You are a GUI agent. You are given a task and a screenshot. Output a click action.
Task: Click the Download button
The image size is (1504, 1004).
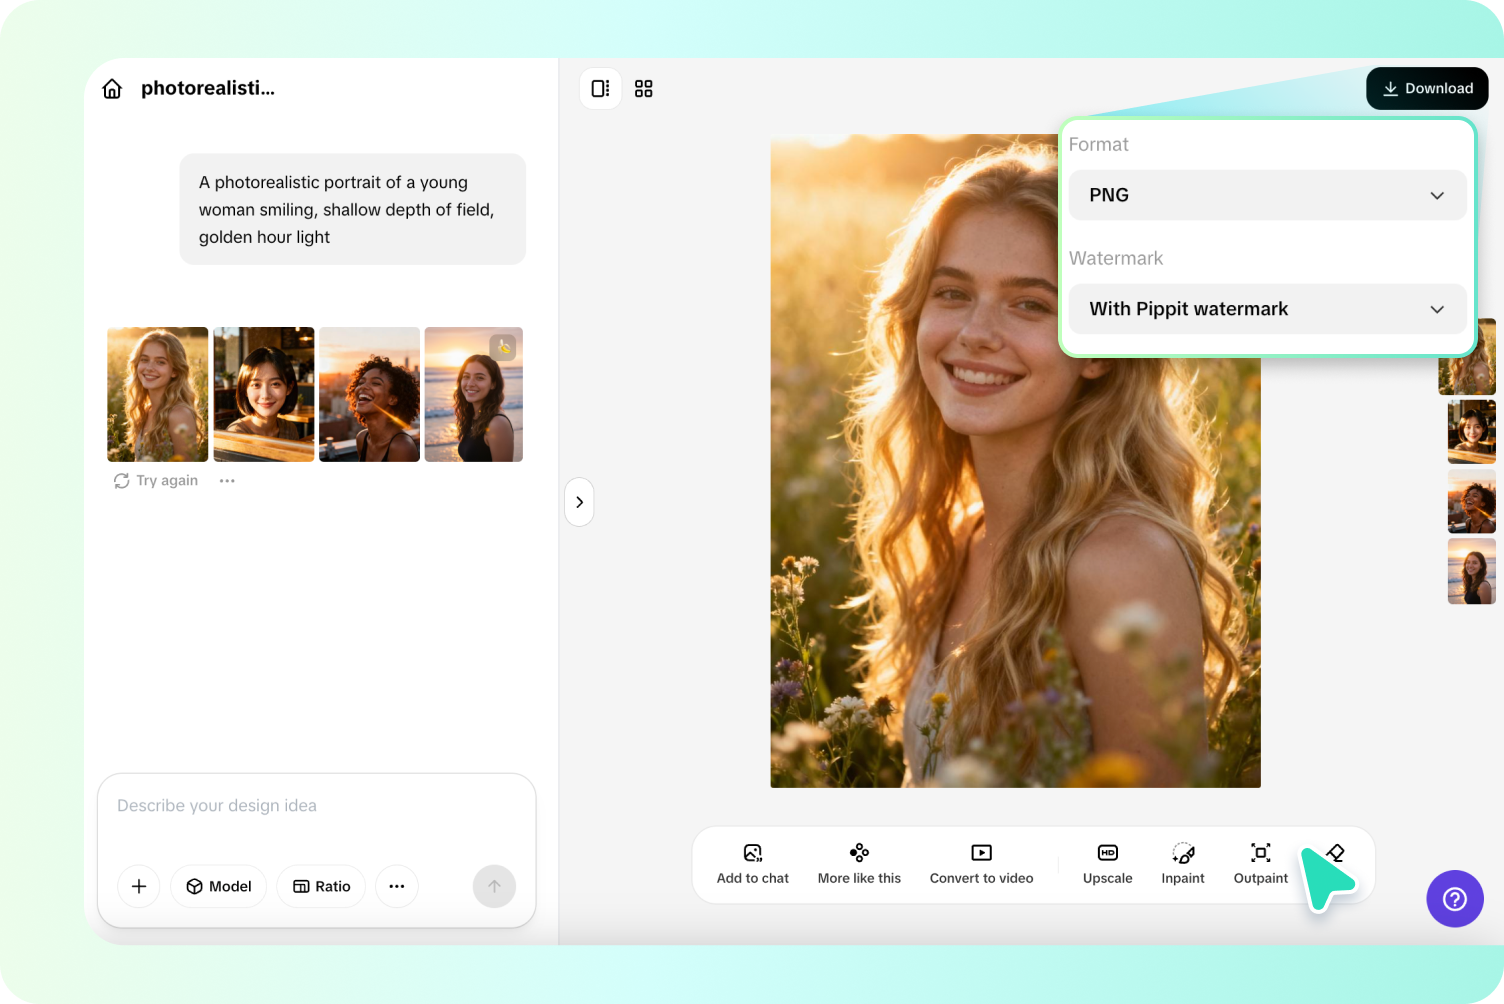pos(1427,89)
